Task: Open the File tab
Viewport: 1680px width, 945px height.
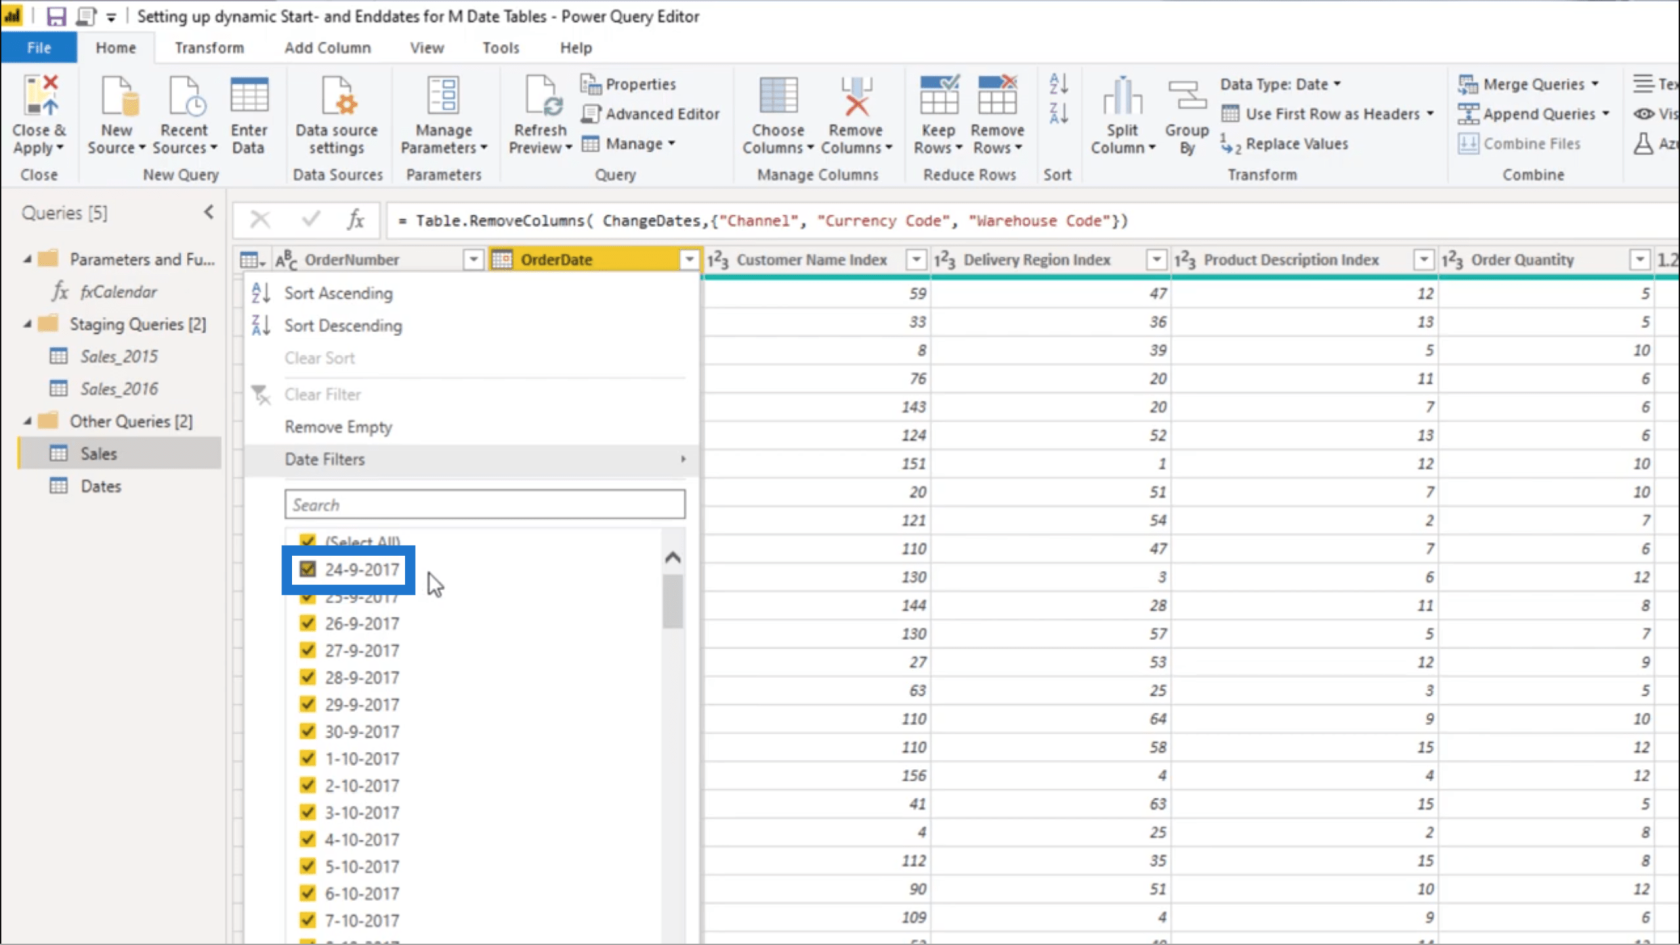Action: click(x=39, y=47)
